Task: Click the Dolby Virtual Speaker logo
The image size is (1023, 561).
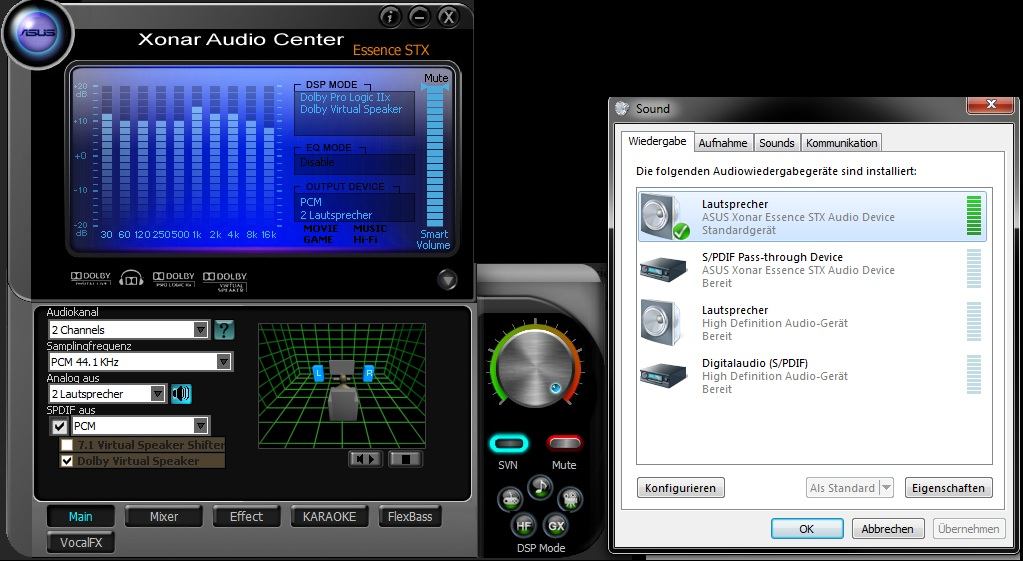Action: (x=225, y=280)
